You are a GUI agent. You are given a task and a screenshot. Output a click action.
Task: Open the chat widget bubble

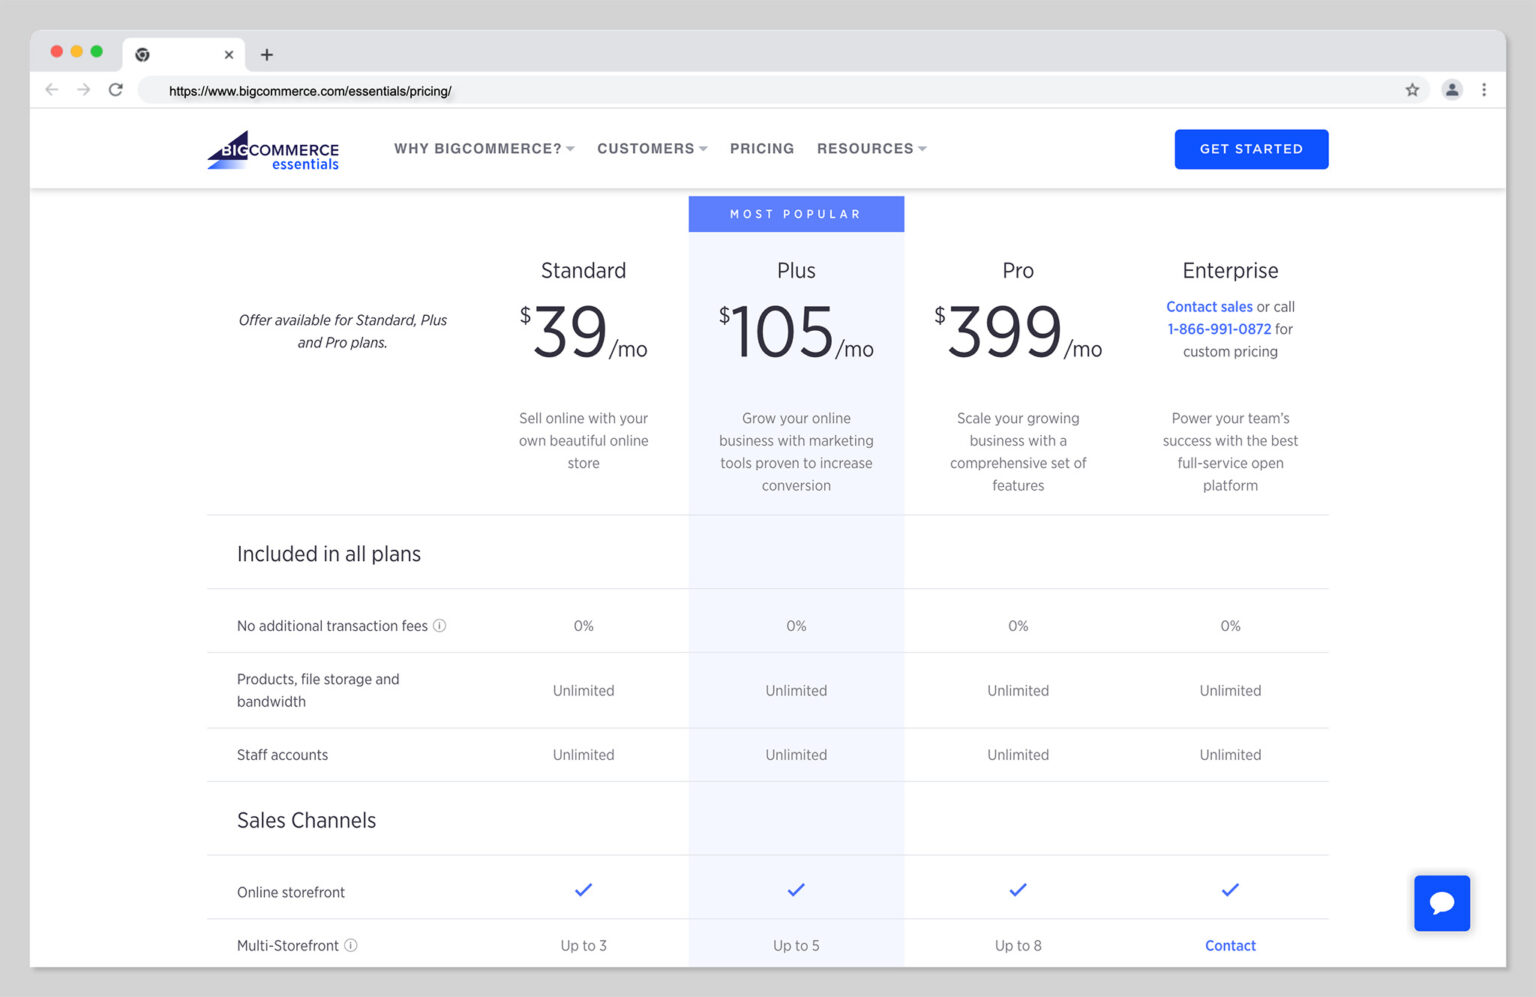[1441, 903]
